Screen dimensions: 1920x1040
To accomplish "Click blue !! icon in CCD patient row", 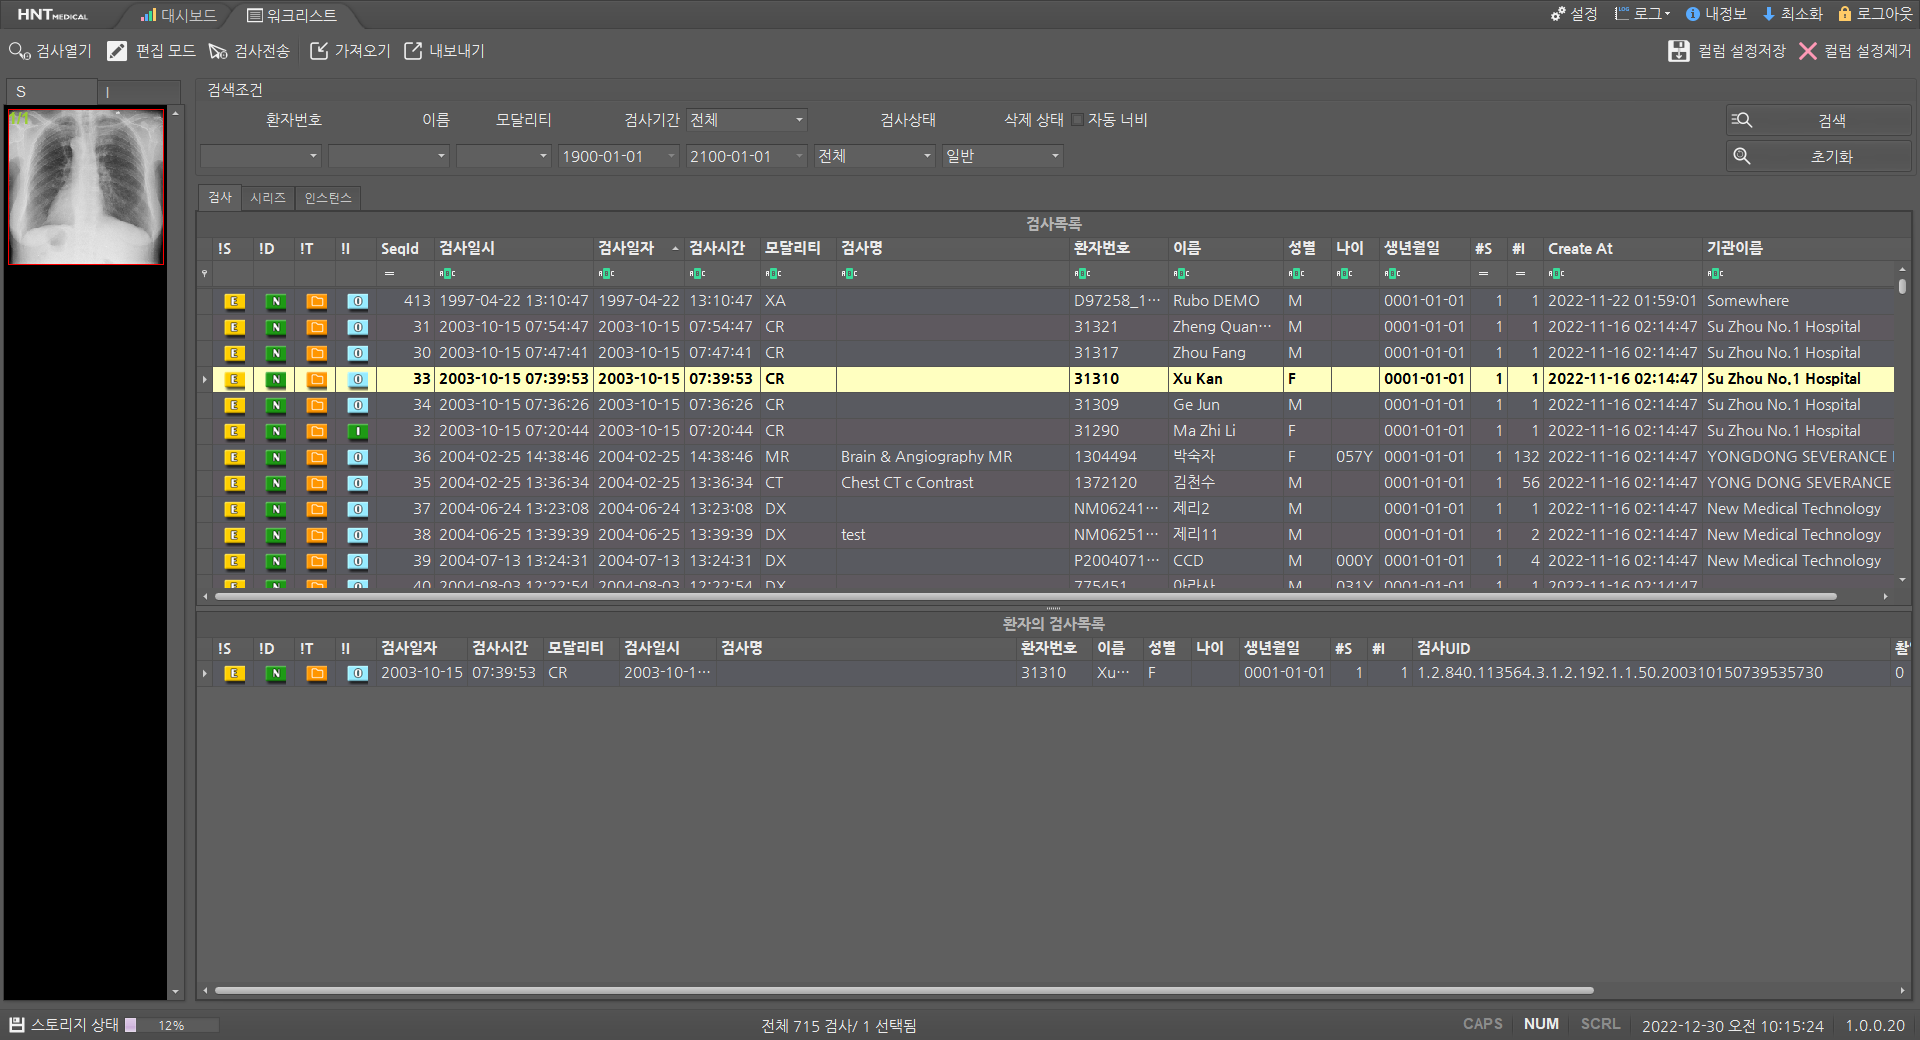I will pyautogui.click(x=358, y=561).
